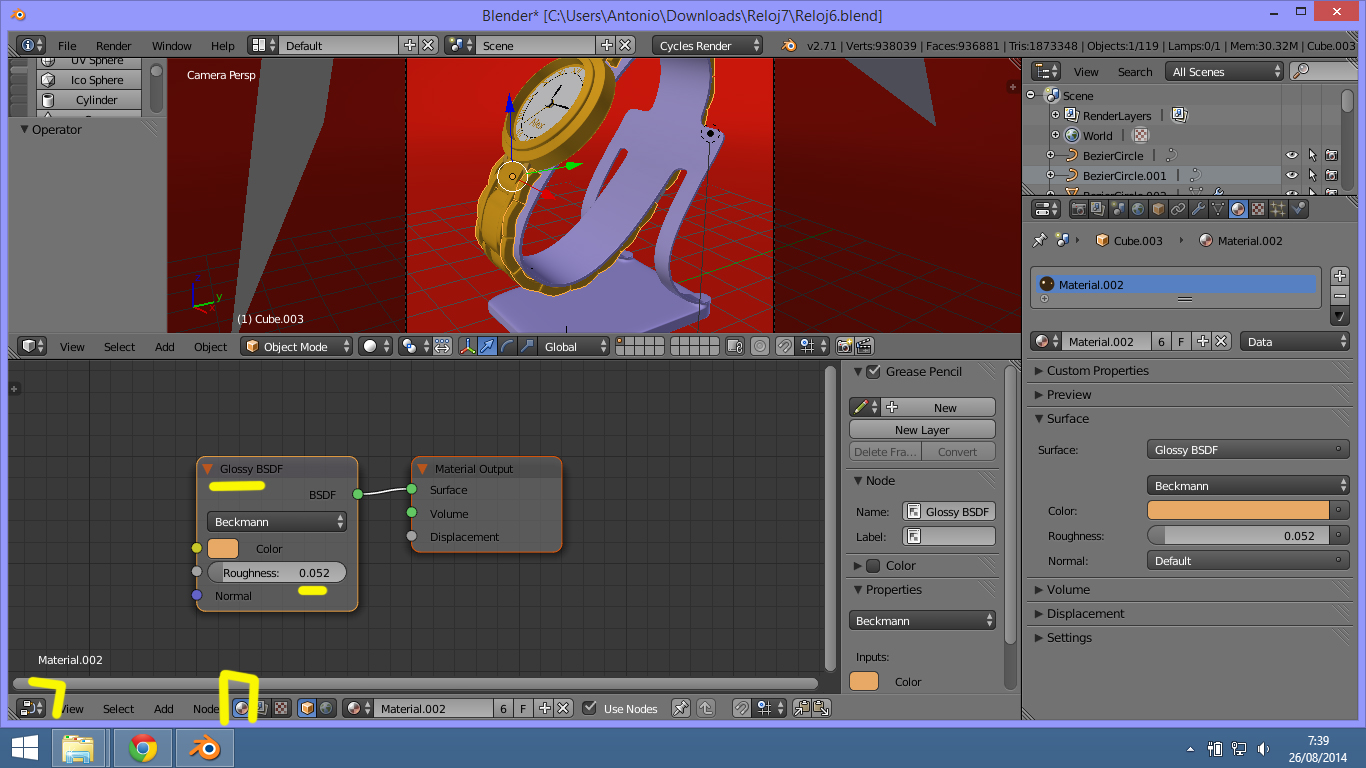The height and width of the screenshot is (768, 1366).
Task: Open the World properties tab
Action: click(x=1138, y=209)
